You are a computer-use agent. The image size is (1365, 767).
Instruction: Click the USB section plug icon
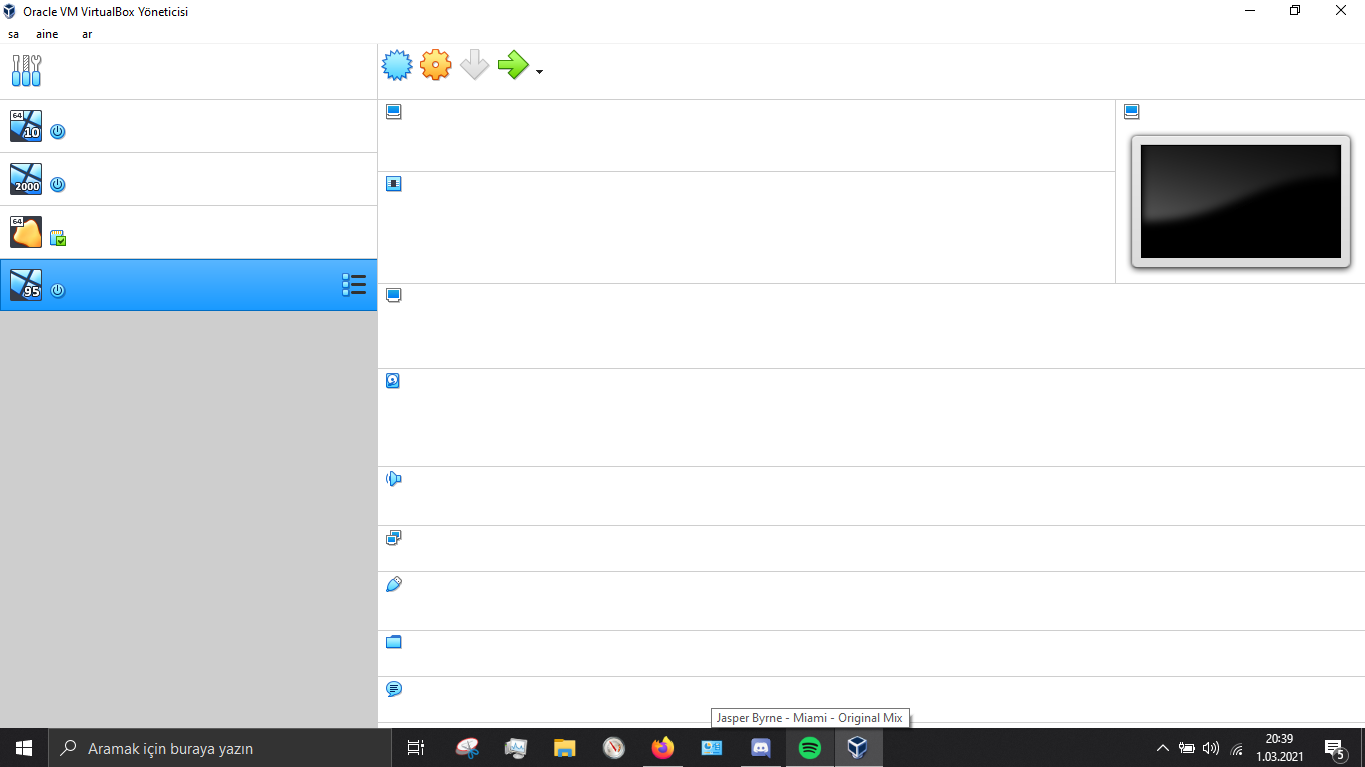(394, 584)
